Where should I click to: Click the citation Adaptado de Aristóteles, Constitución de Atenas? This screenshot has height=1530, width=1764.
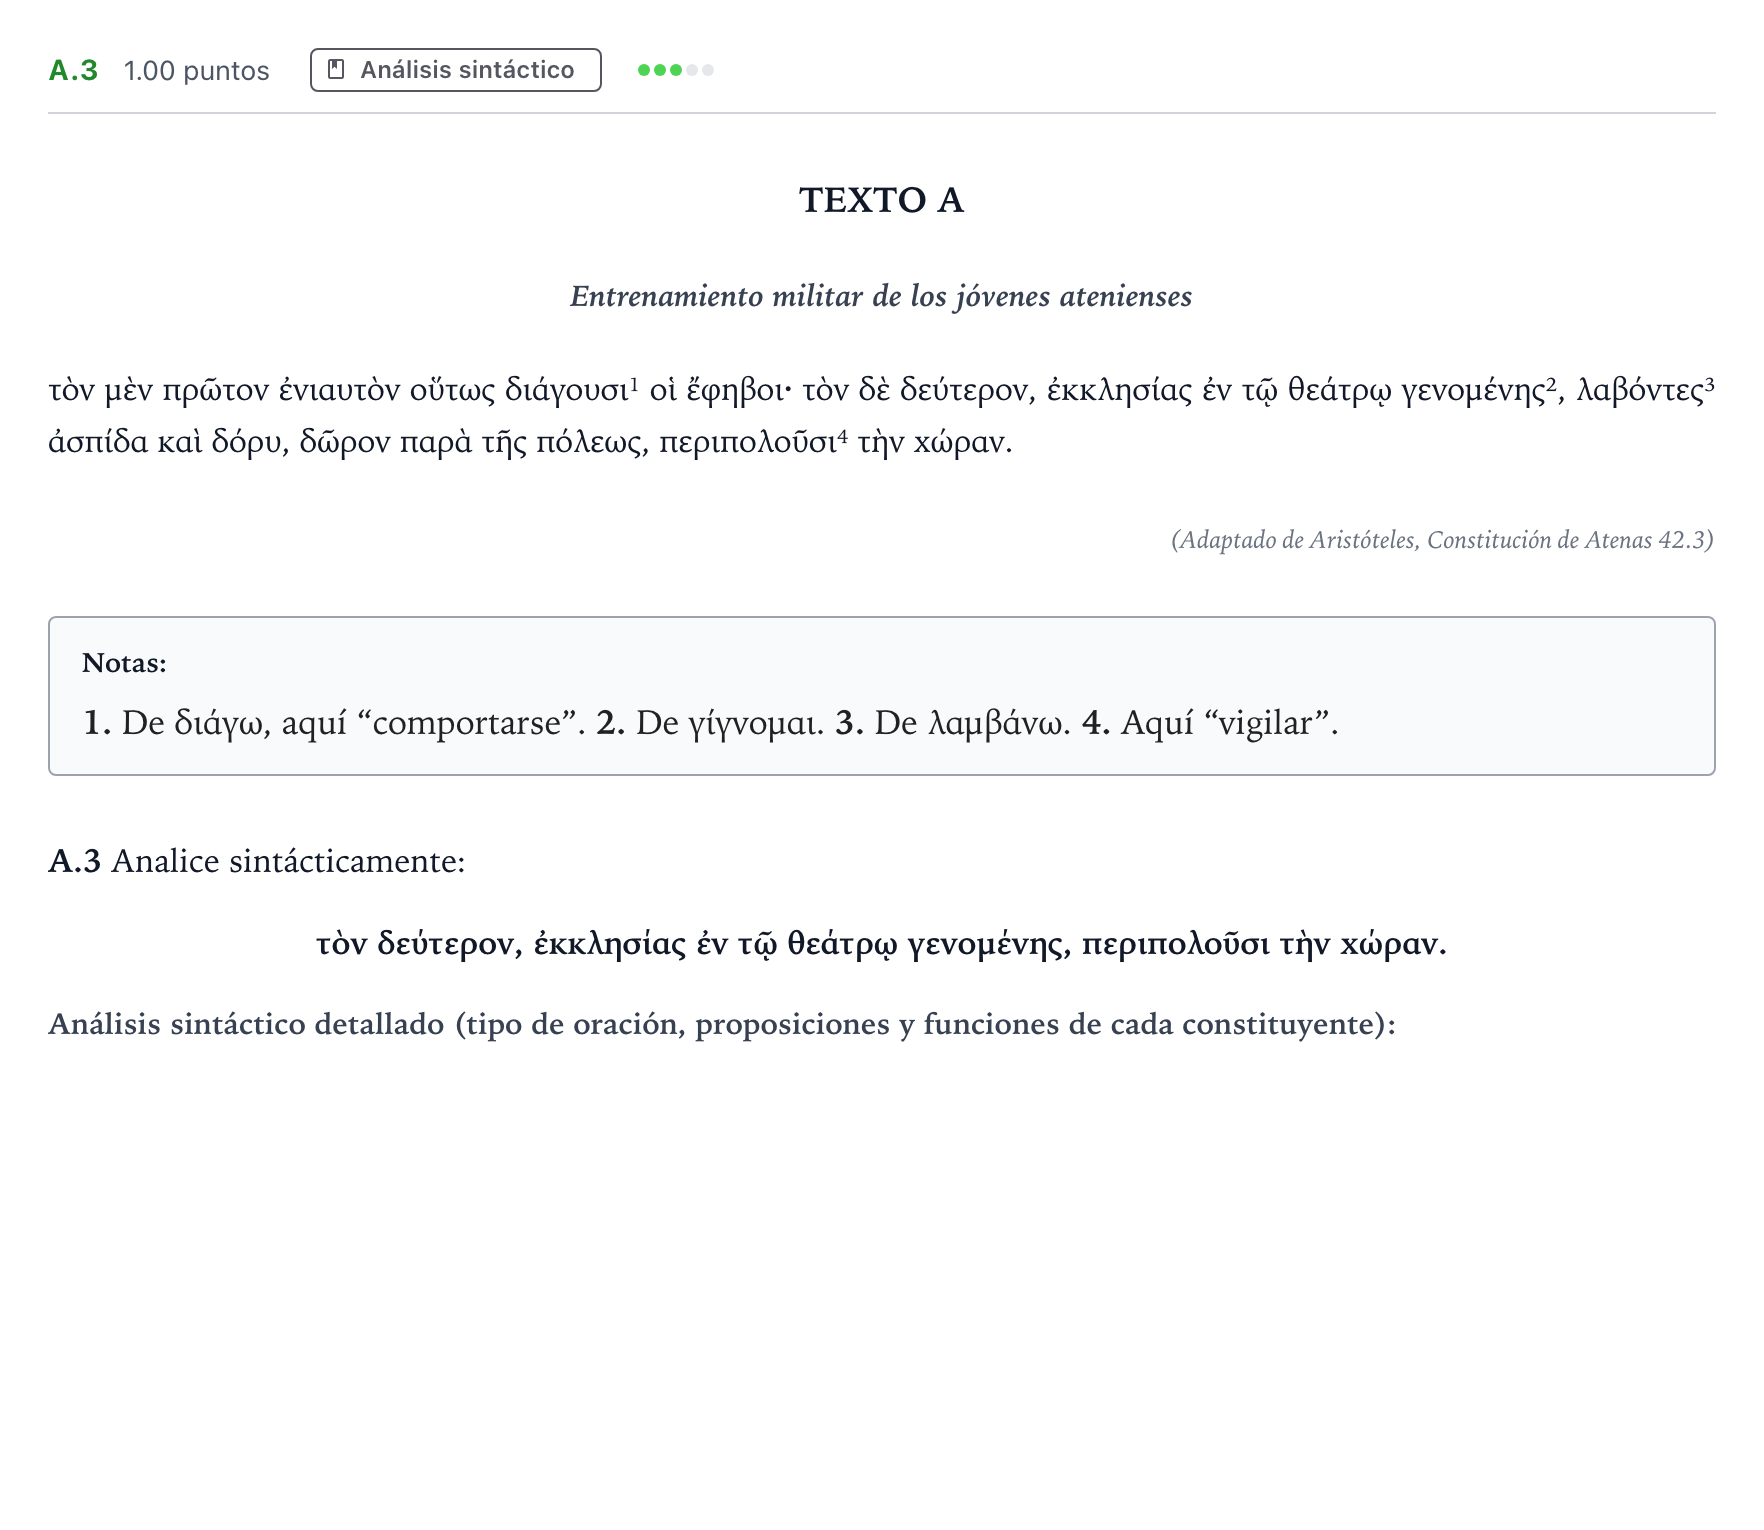pos(1442,540)
